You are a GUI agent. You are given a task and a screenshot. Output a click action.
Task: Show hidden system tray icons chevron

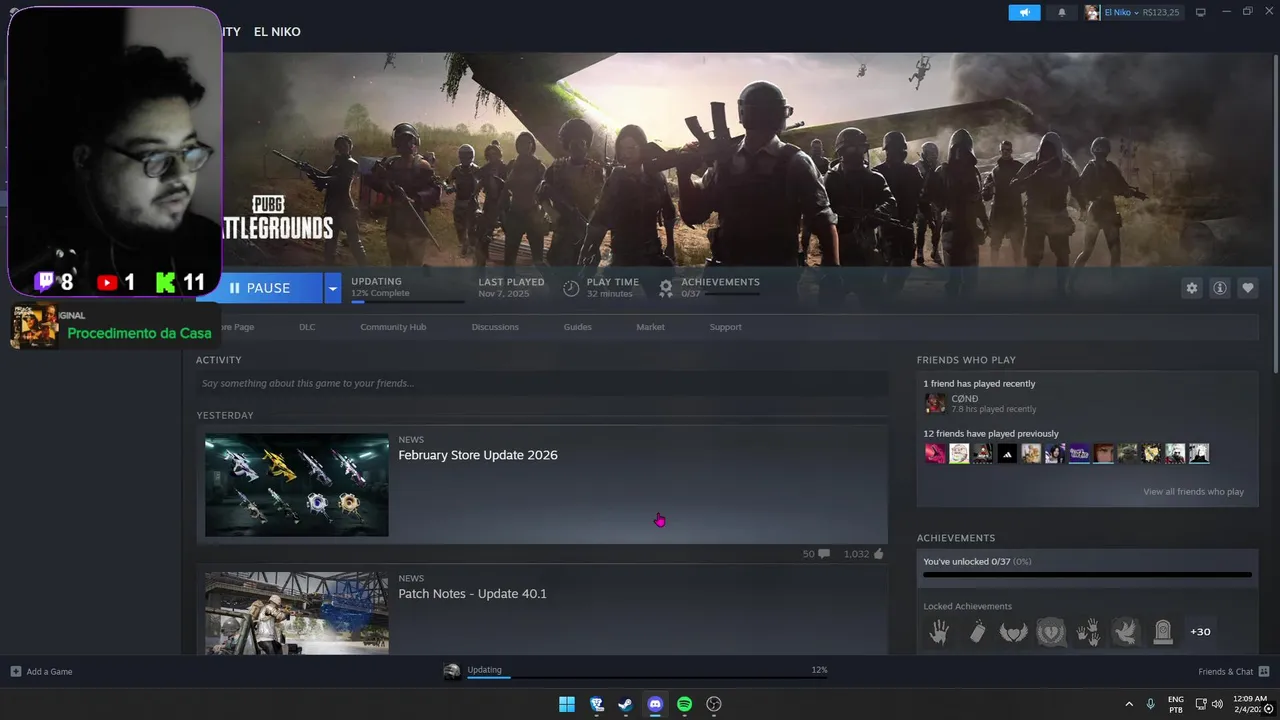pos(1129,704)
